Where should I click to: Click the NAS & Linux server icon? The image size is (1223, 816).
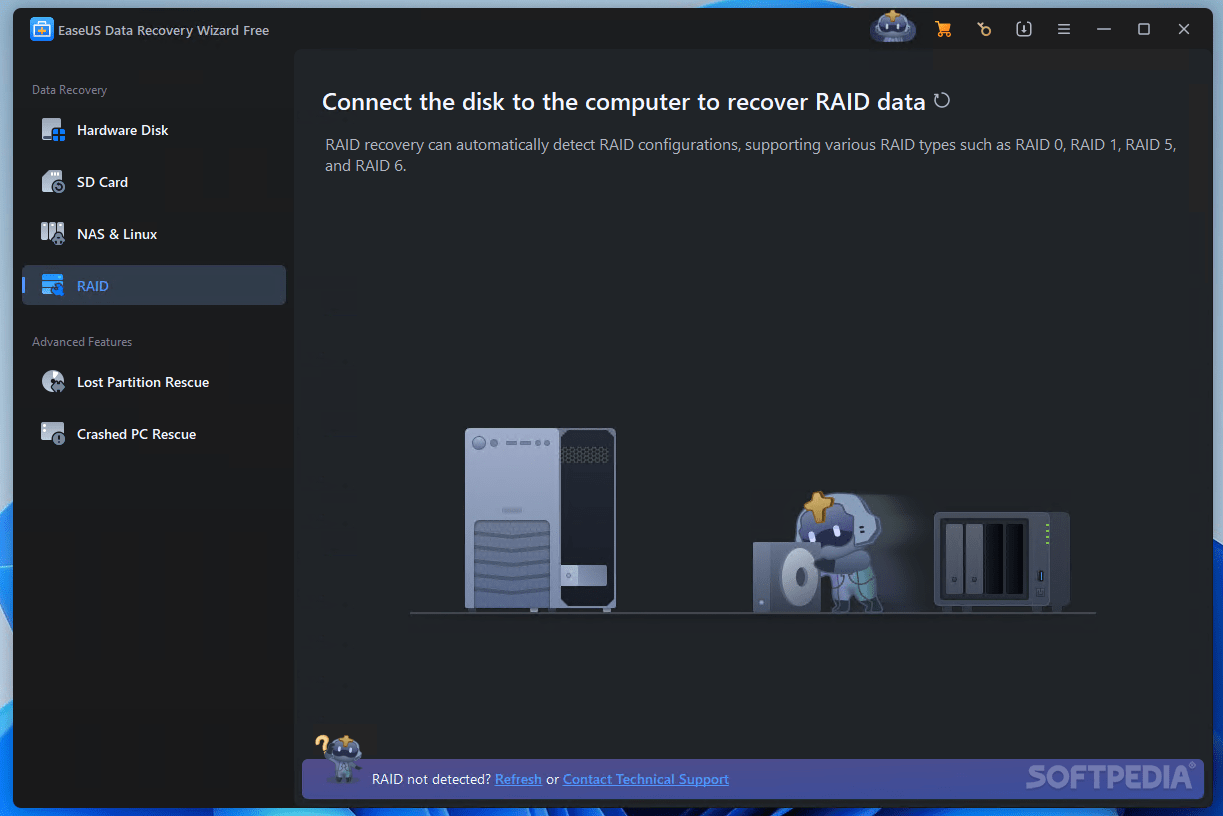tap(53, 234)
